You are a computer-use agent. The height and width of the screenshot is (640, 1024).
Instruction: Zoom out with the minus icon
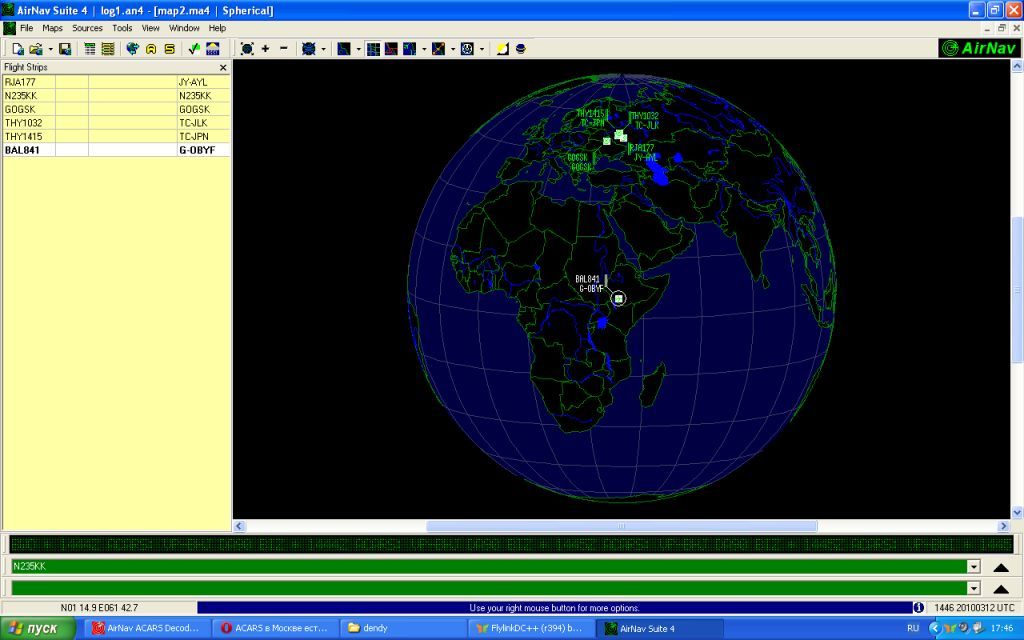(283, 49)
